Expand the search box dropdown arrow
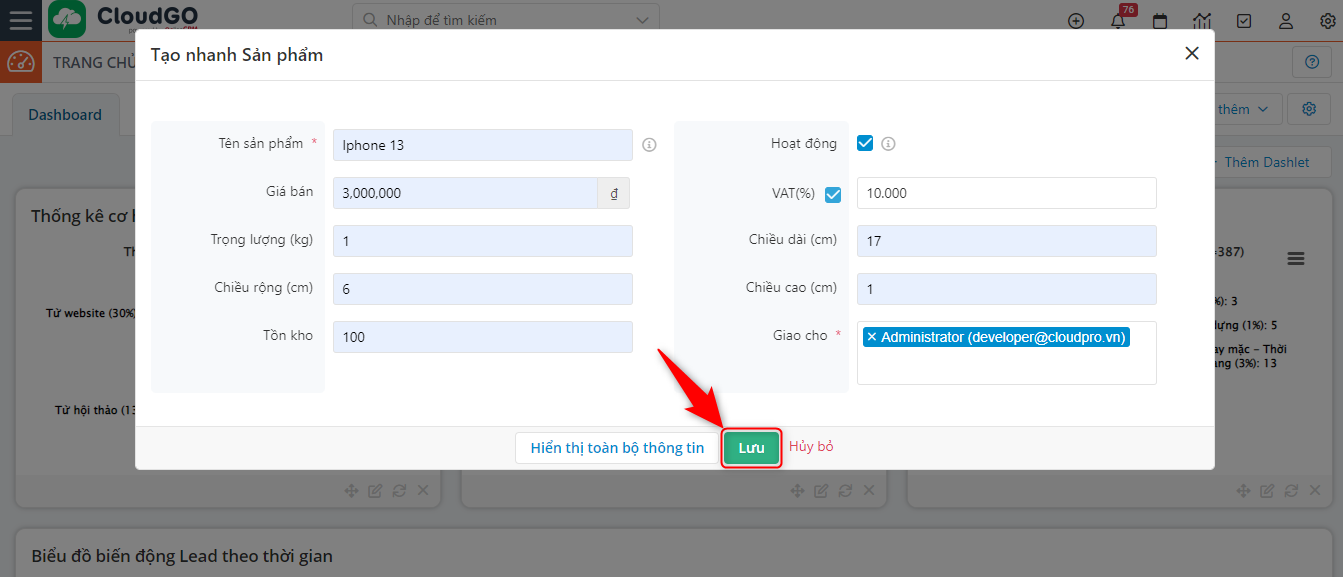 [x=641, y=20]
